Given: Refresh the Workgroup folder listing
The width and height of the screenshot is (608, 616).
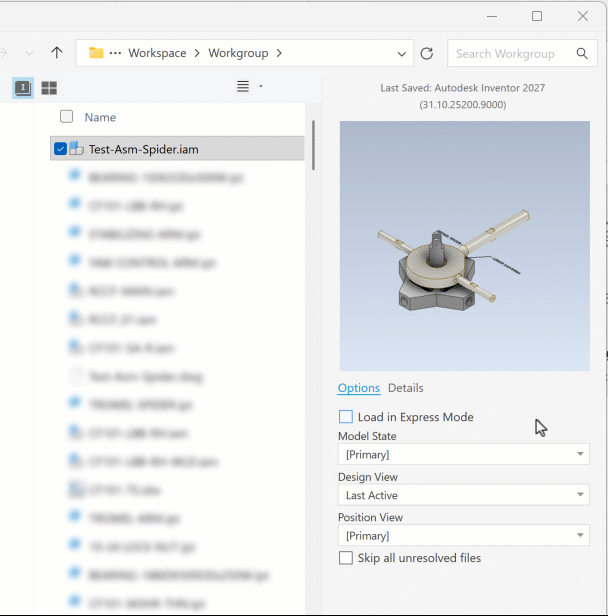Looking at the screenshot, I should tap(427, 53).
